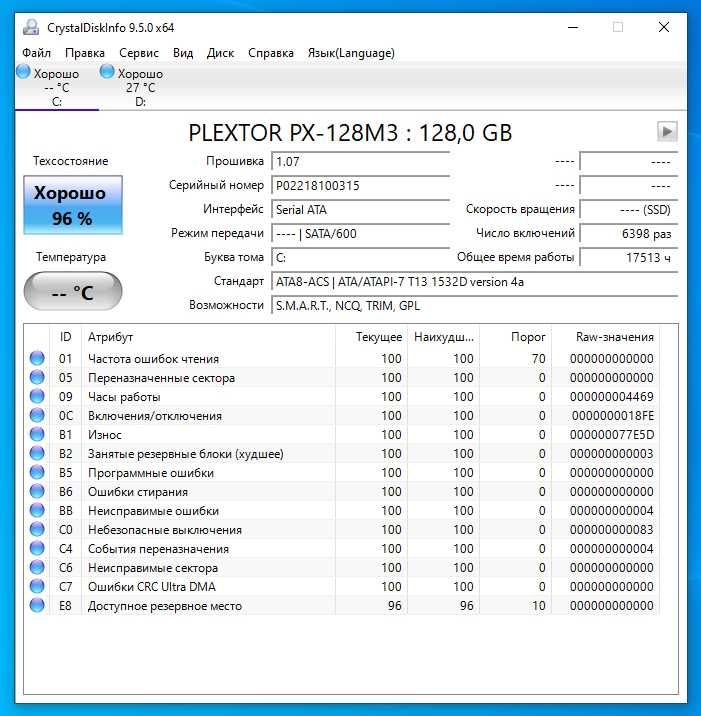Click the ID column header
701x716 pixels.
[66, 337]
